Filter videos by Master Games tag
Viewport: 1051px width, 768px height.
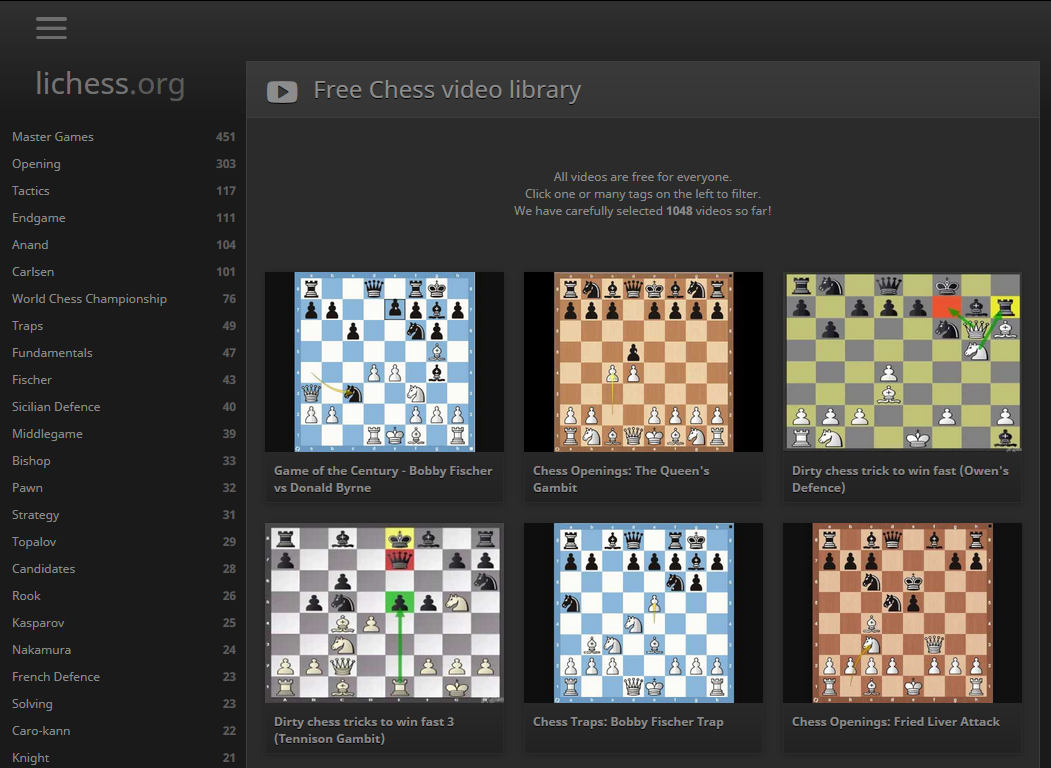(123, 137)
